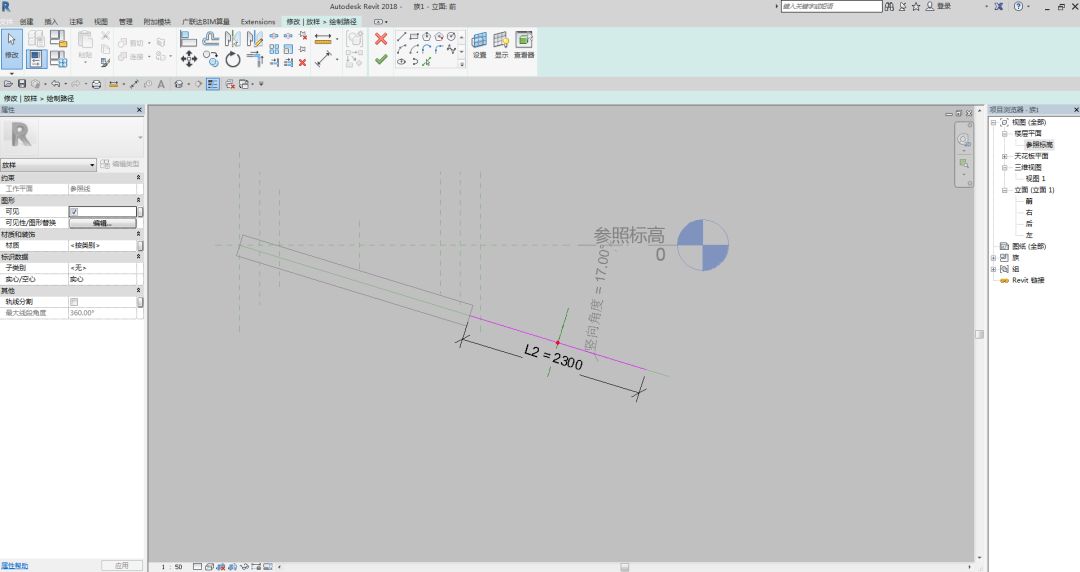Click the Save icon in quick access toolbar

click(22, 84)
